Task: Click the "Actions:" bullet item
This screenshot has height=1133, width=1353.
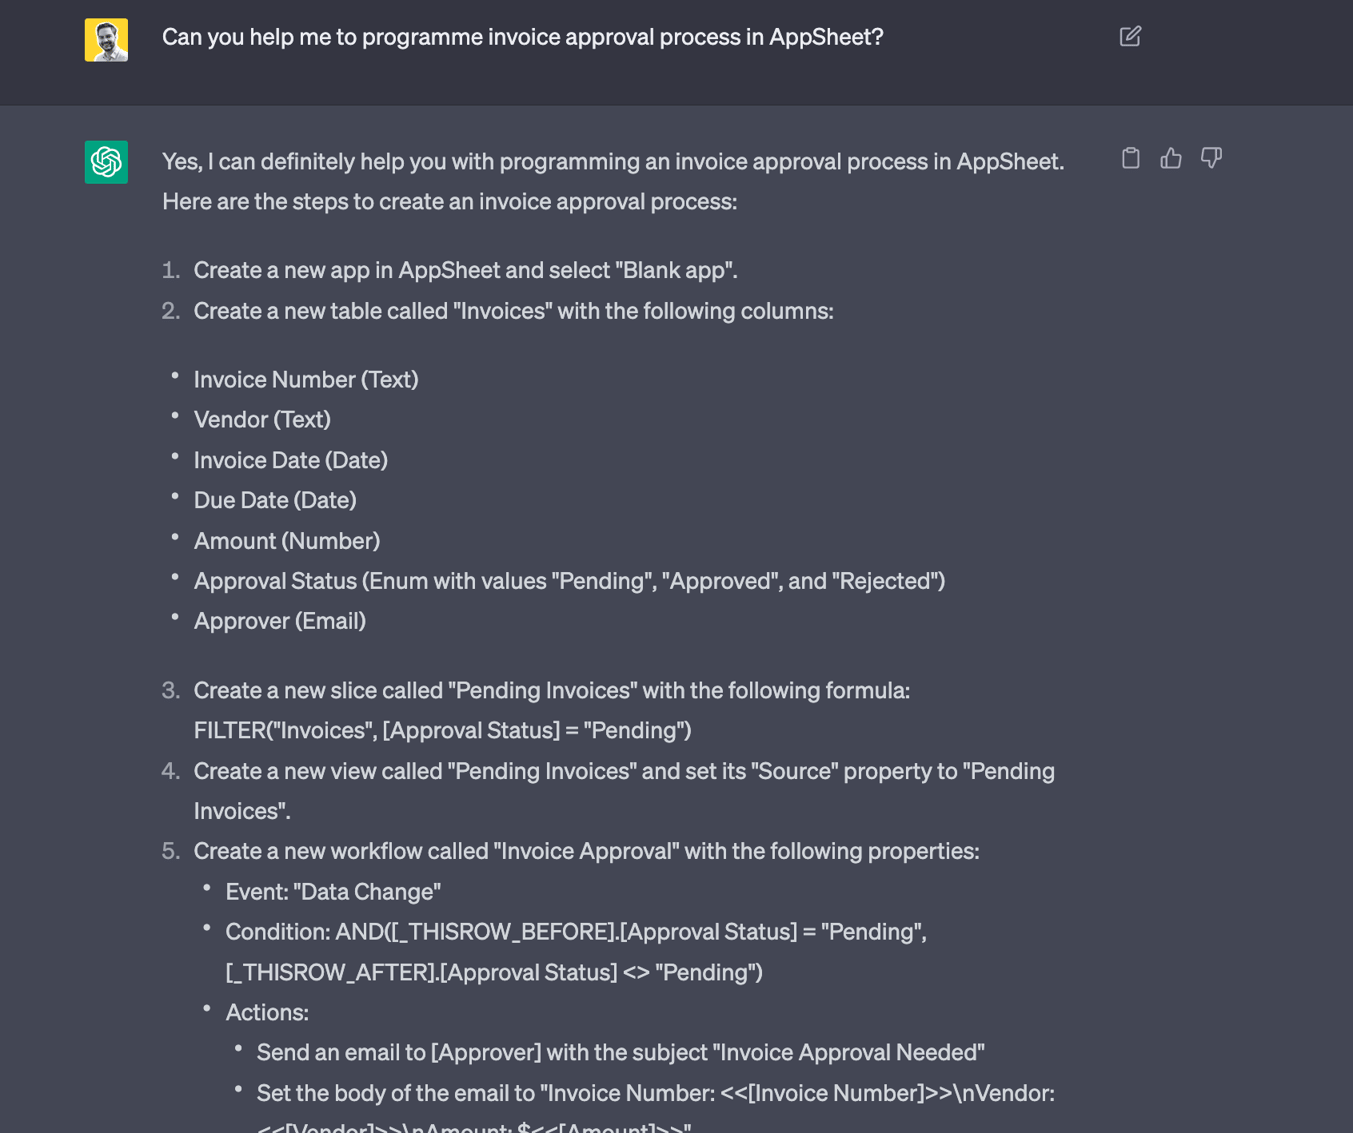Action: pyautogui.click(x=266, y=1012)
